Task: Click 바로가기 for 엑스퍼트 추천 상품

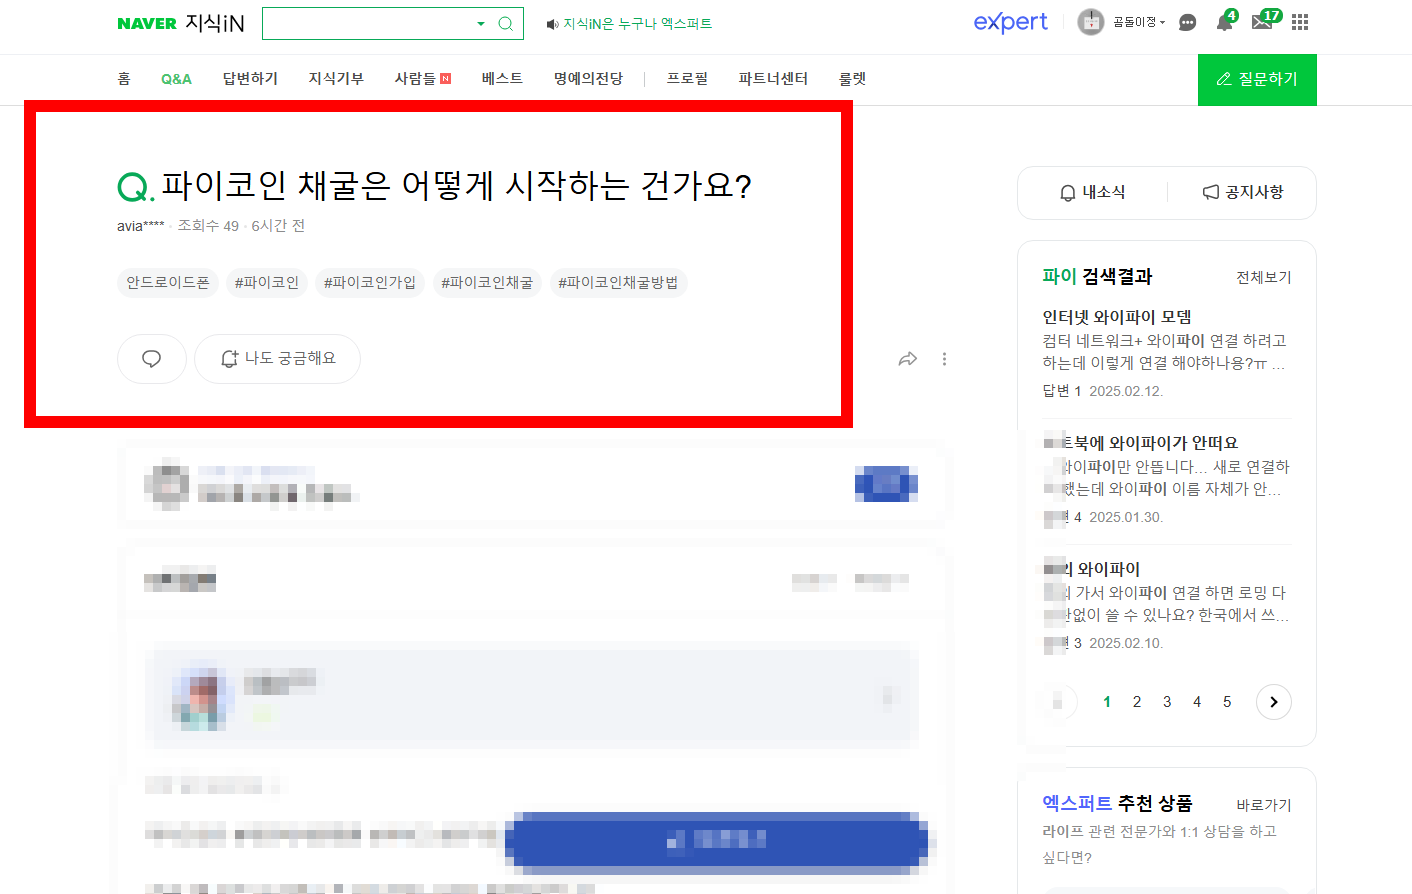Action: tap(1264, 805)
